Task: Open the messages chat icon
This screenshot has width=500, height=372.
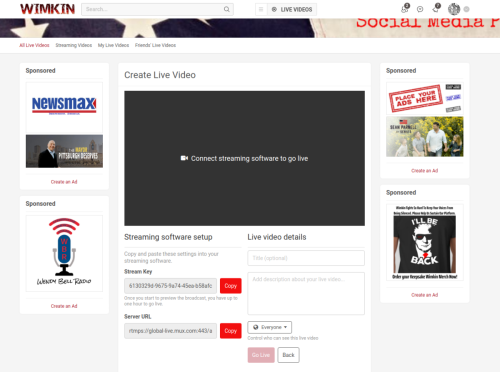Action: [x=420, y=9]
